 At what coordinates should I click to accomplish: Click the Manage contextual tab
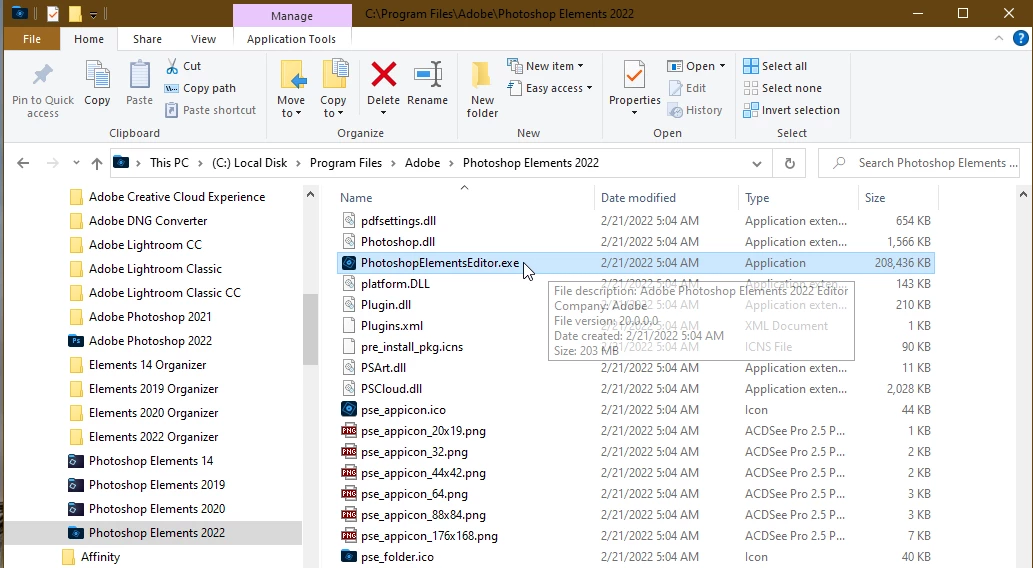292,16
